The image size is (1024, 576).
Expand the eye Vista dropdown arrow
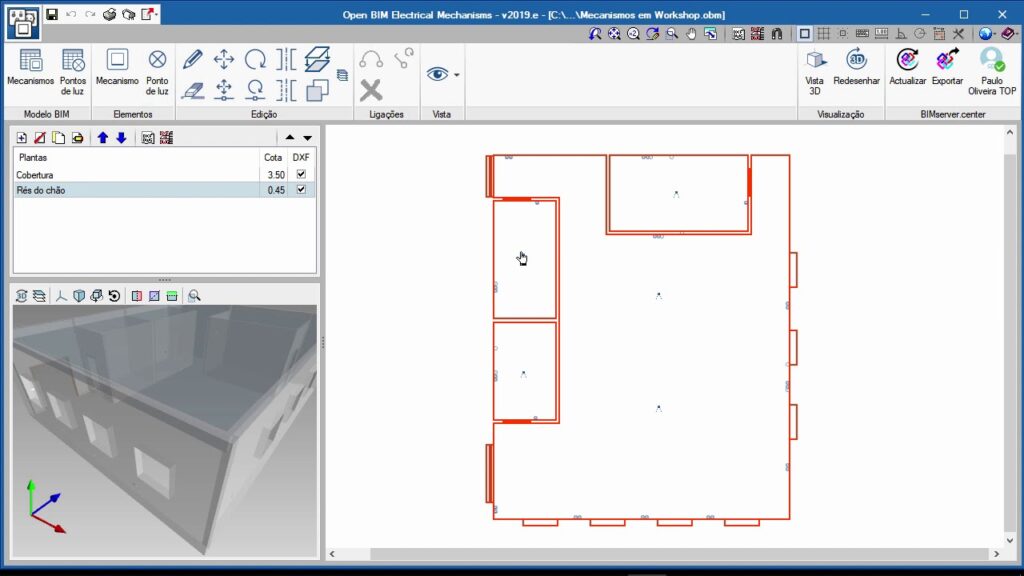tap(457, 75)
